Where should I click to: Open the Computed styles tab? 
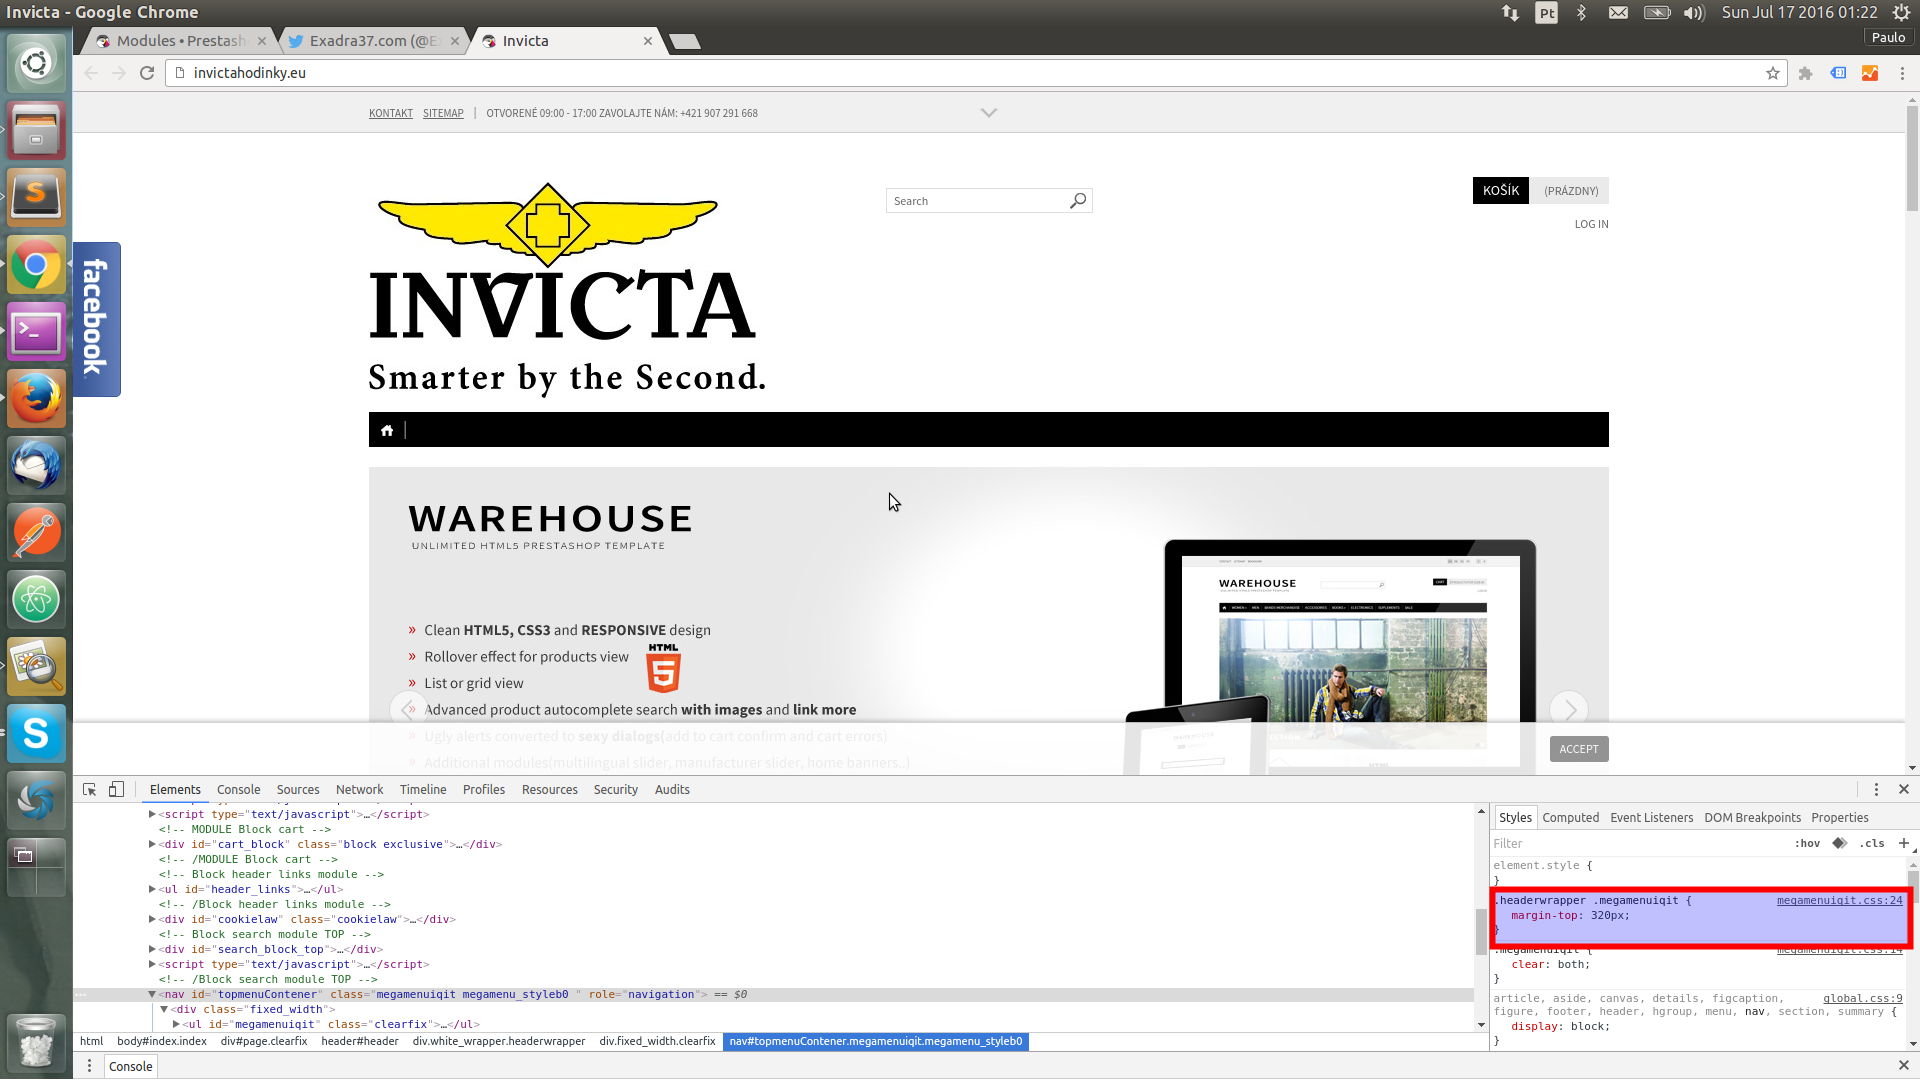pyautogui.click(x=1570, y=817)
